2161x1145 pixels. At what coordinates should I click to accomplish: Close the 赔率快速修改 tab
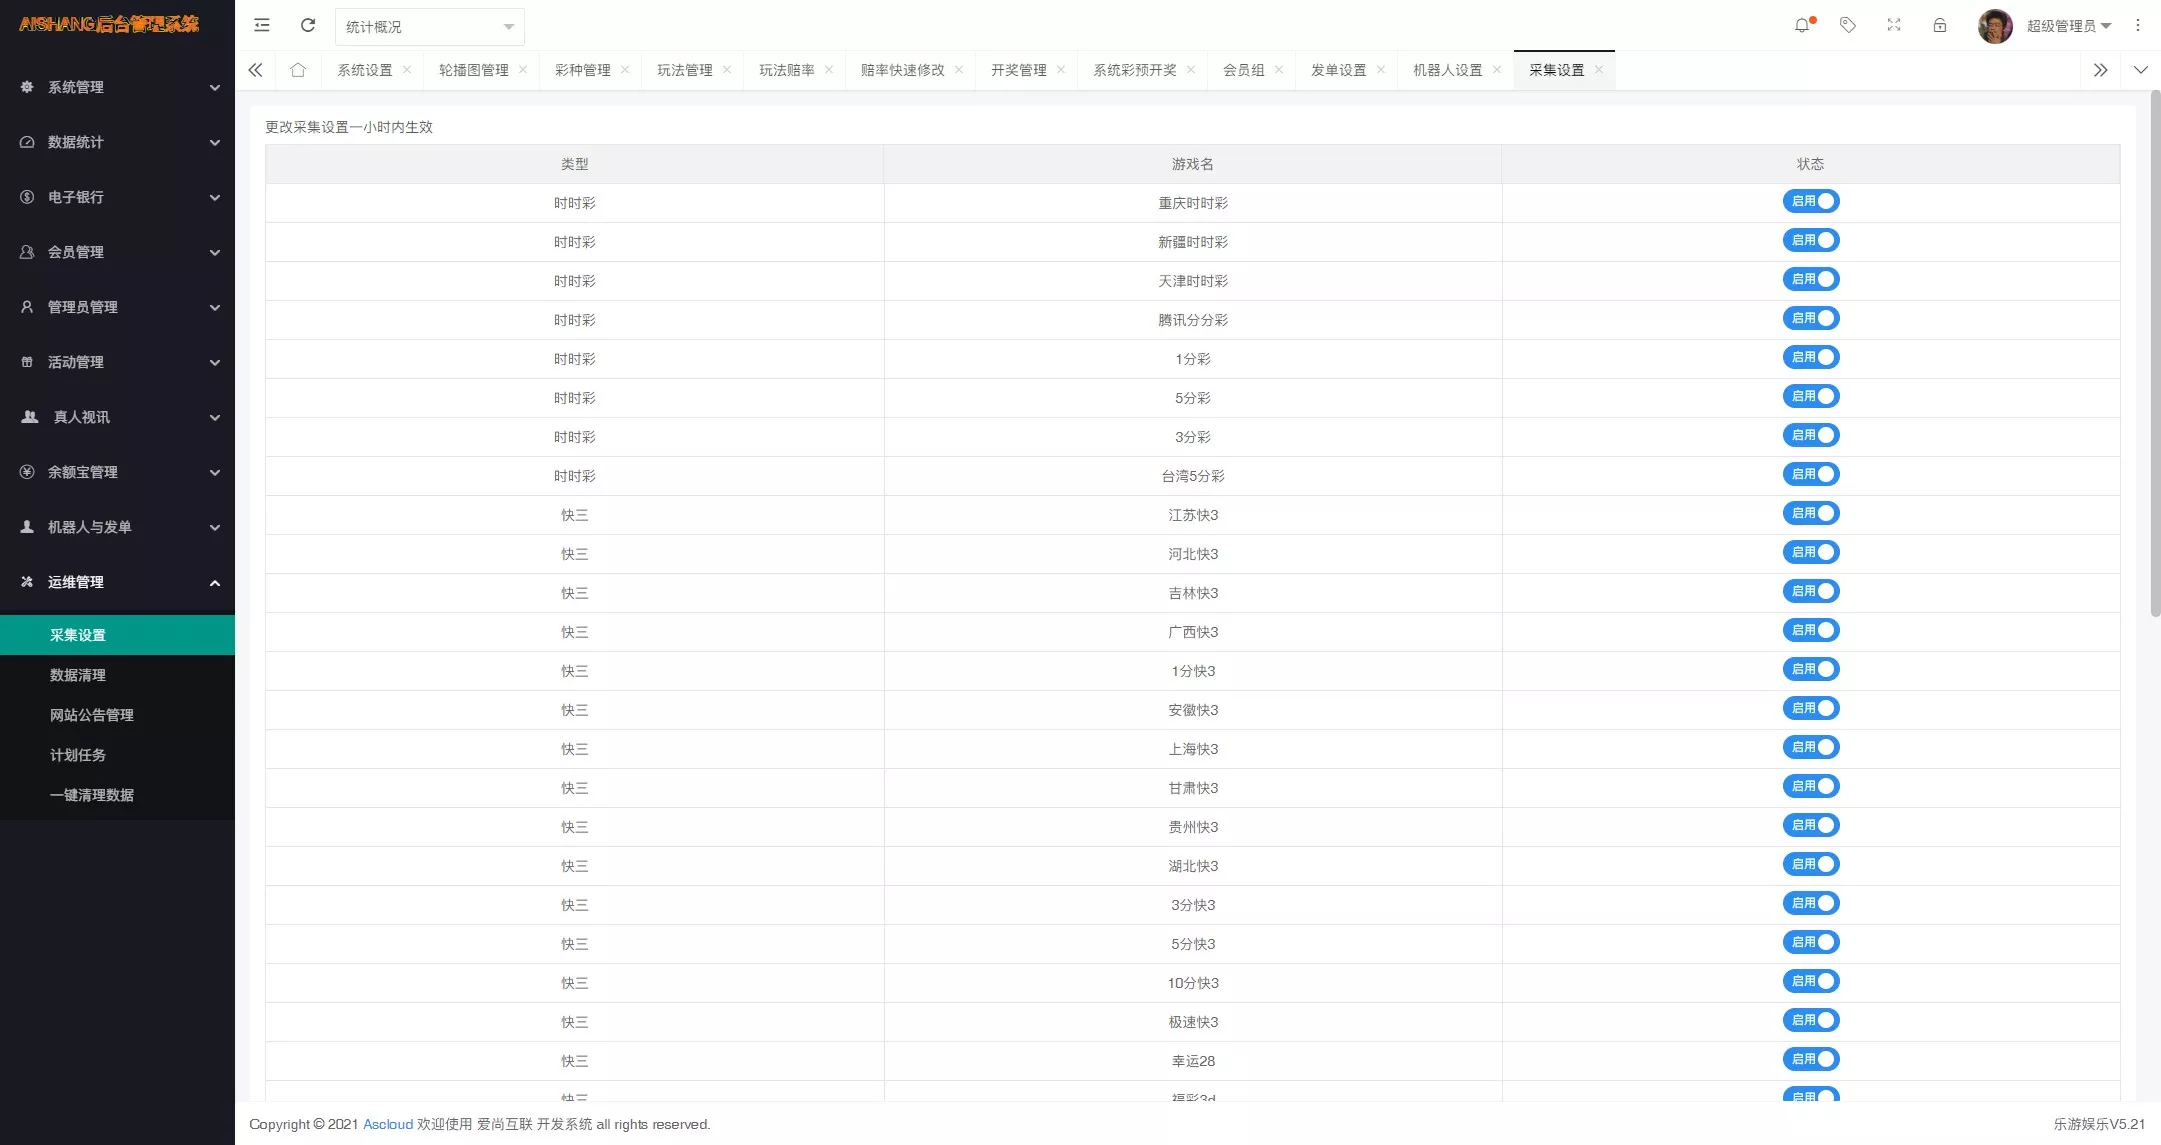coord(959,70)
